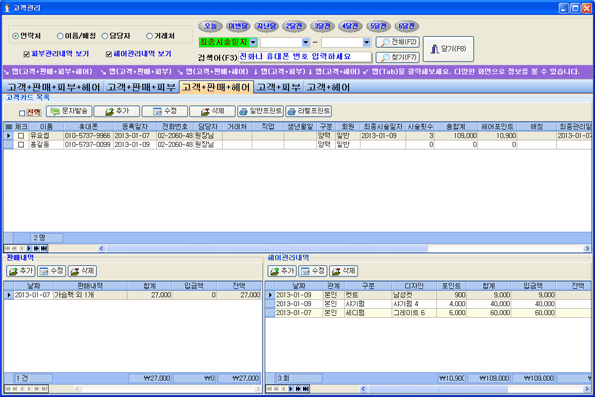Go to last record in customer list navigator

[x=44, y=248]
